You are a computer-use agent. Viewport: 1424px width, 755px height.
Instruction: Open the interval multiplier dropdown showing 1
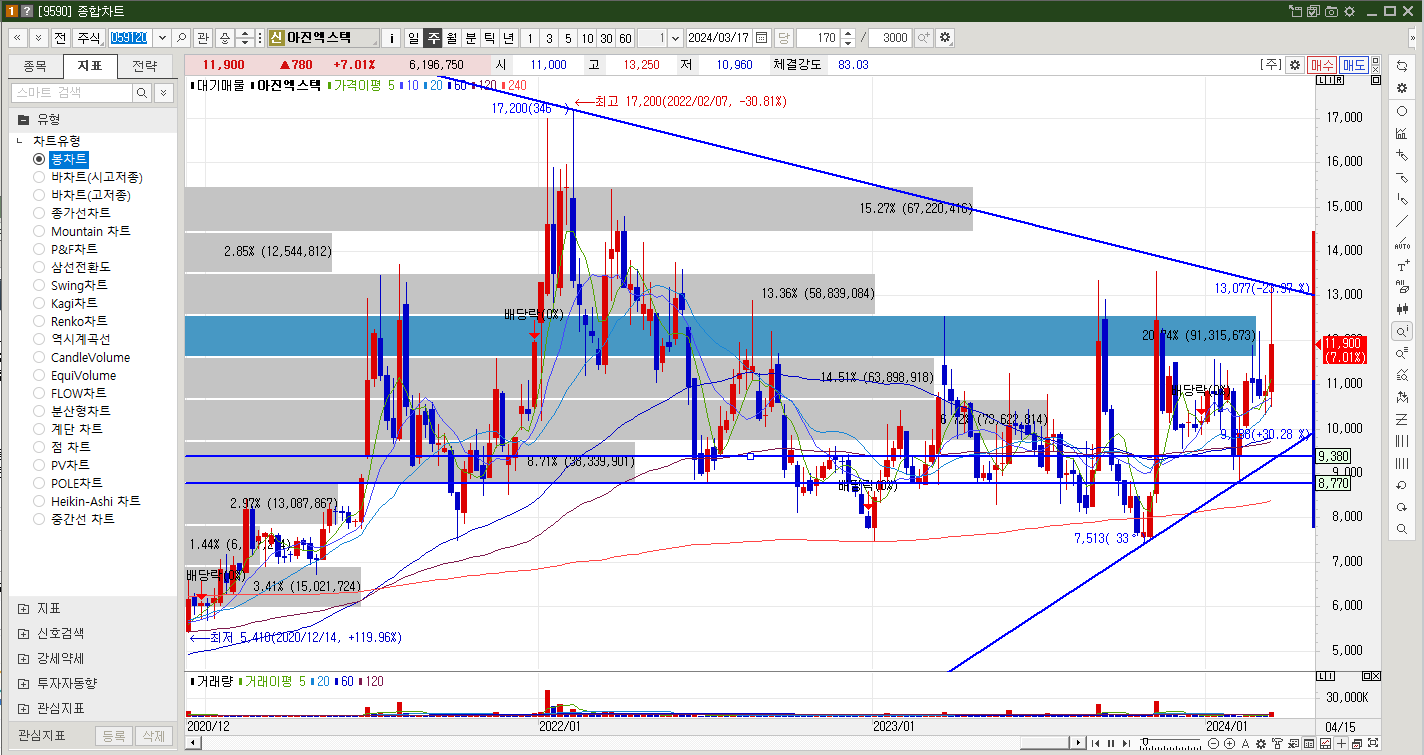pos(676,38)
